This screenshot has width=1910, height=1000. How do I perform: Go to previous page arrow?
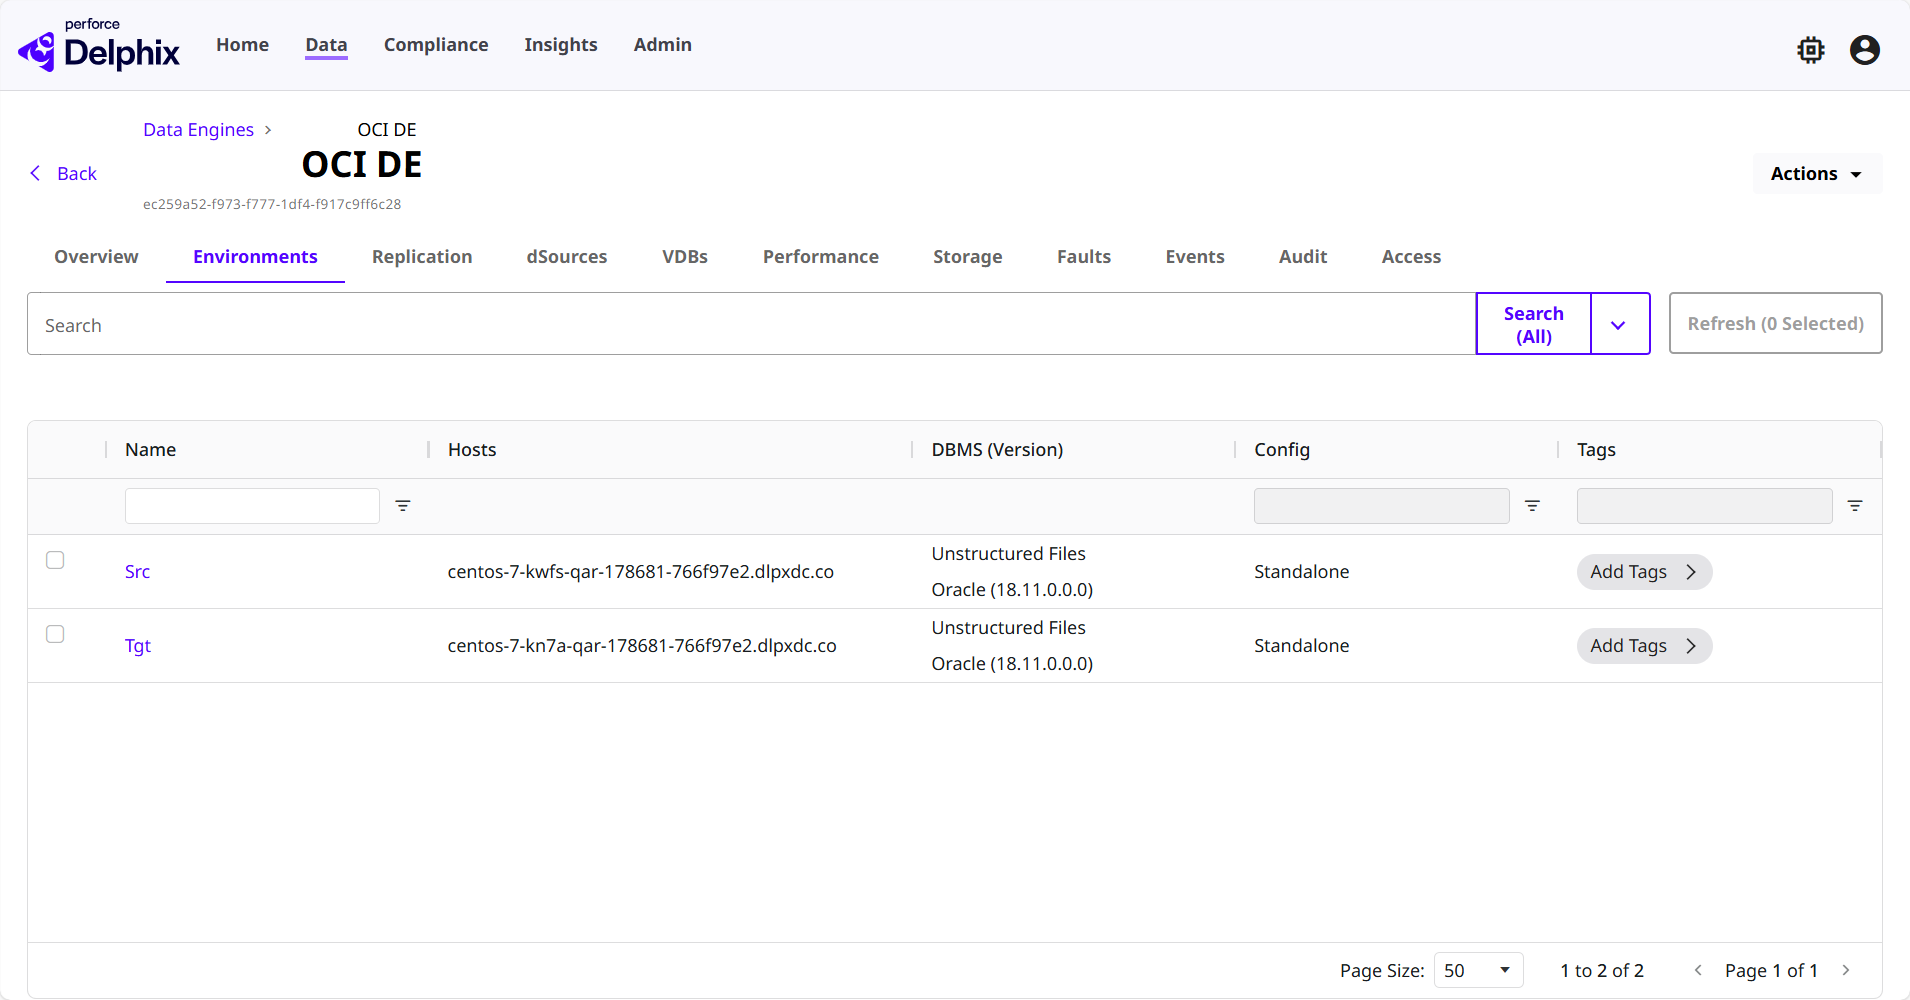[1698, 970]
